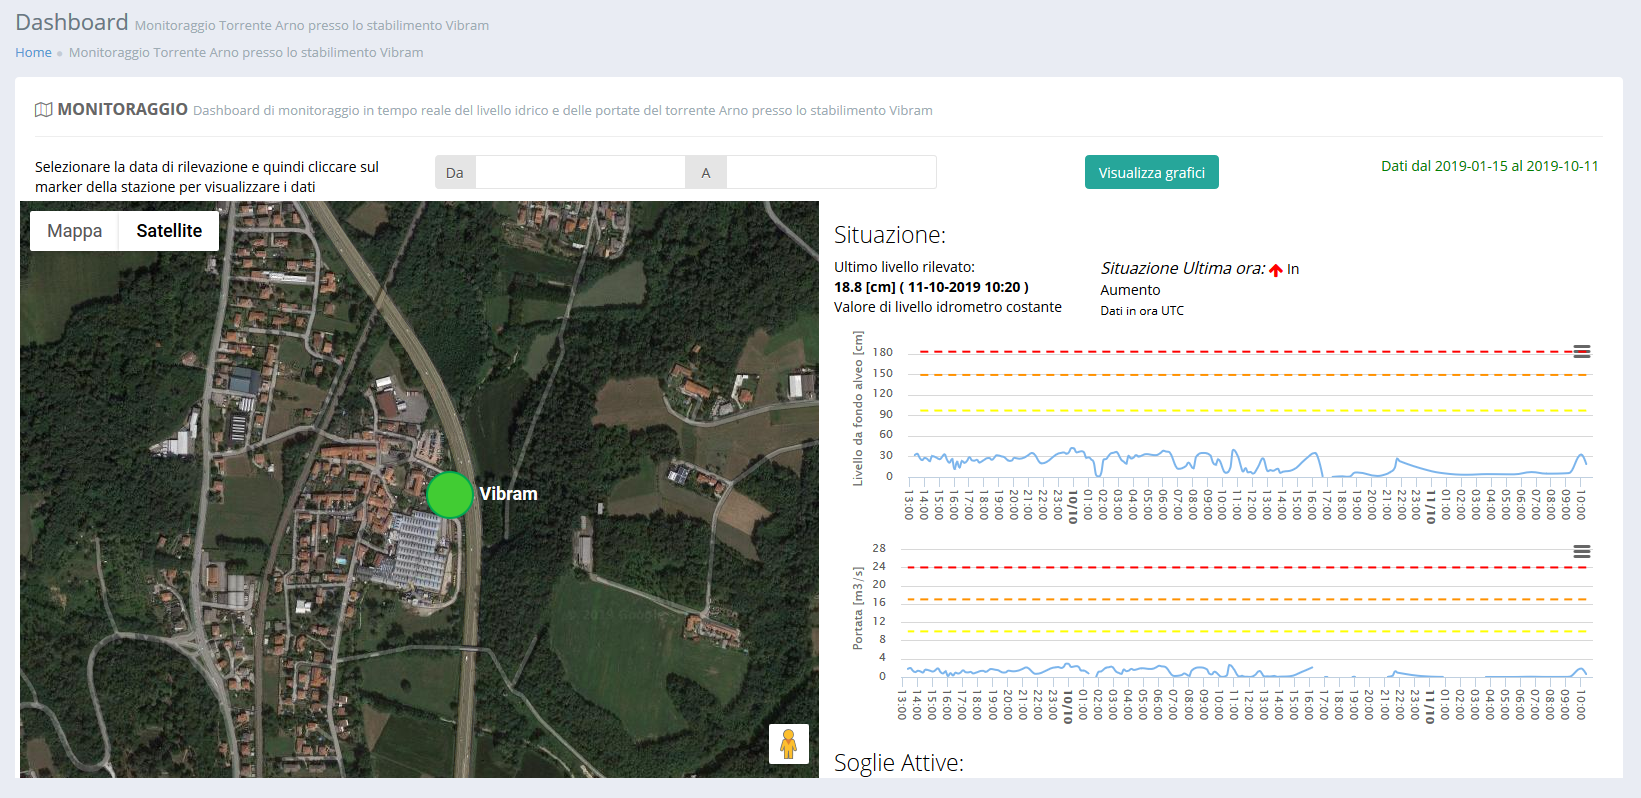Screen dimensions: 1641x798
Task: Click the 'Dati in ora UTC' note
Action: [x=1142, y=311]
